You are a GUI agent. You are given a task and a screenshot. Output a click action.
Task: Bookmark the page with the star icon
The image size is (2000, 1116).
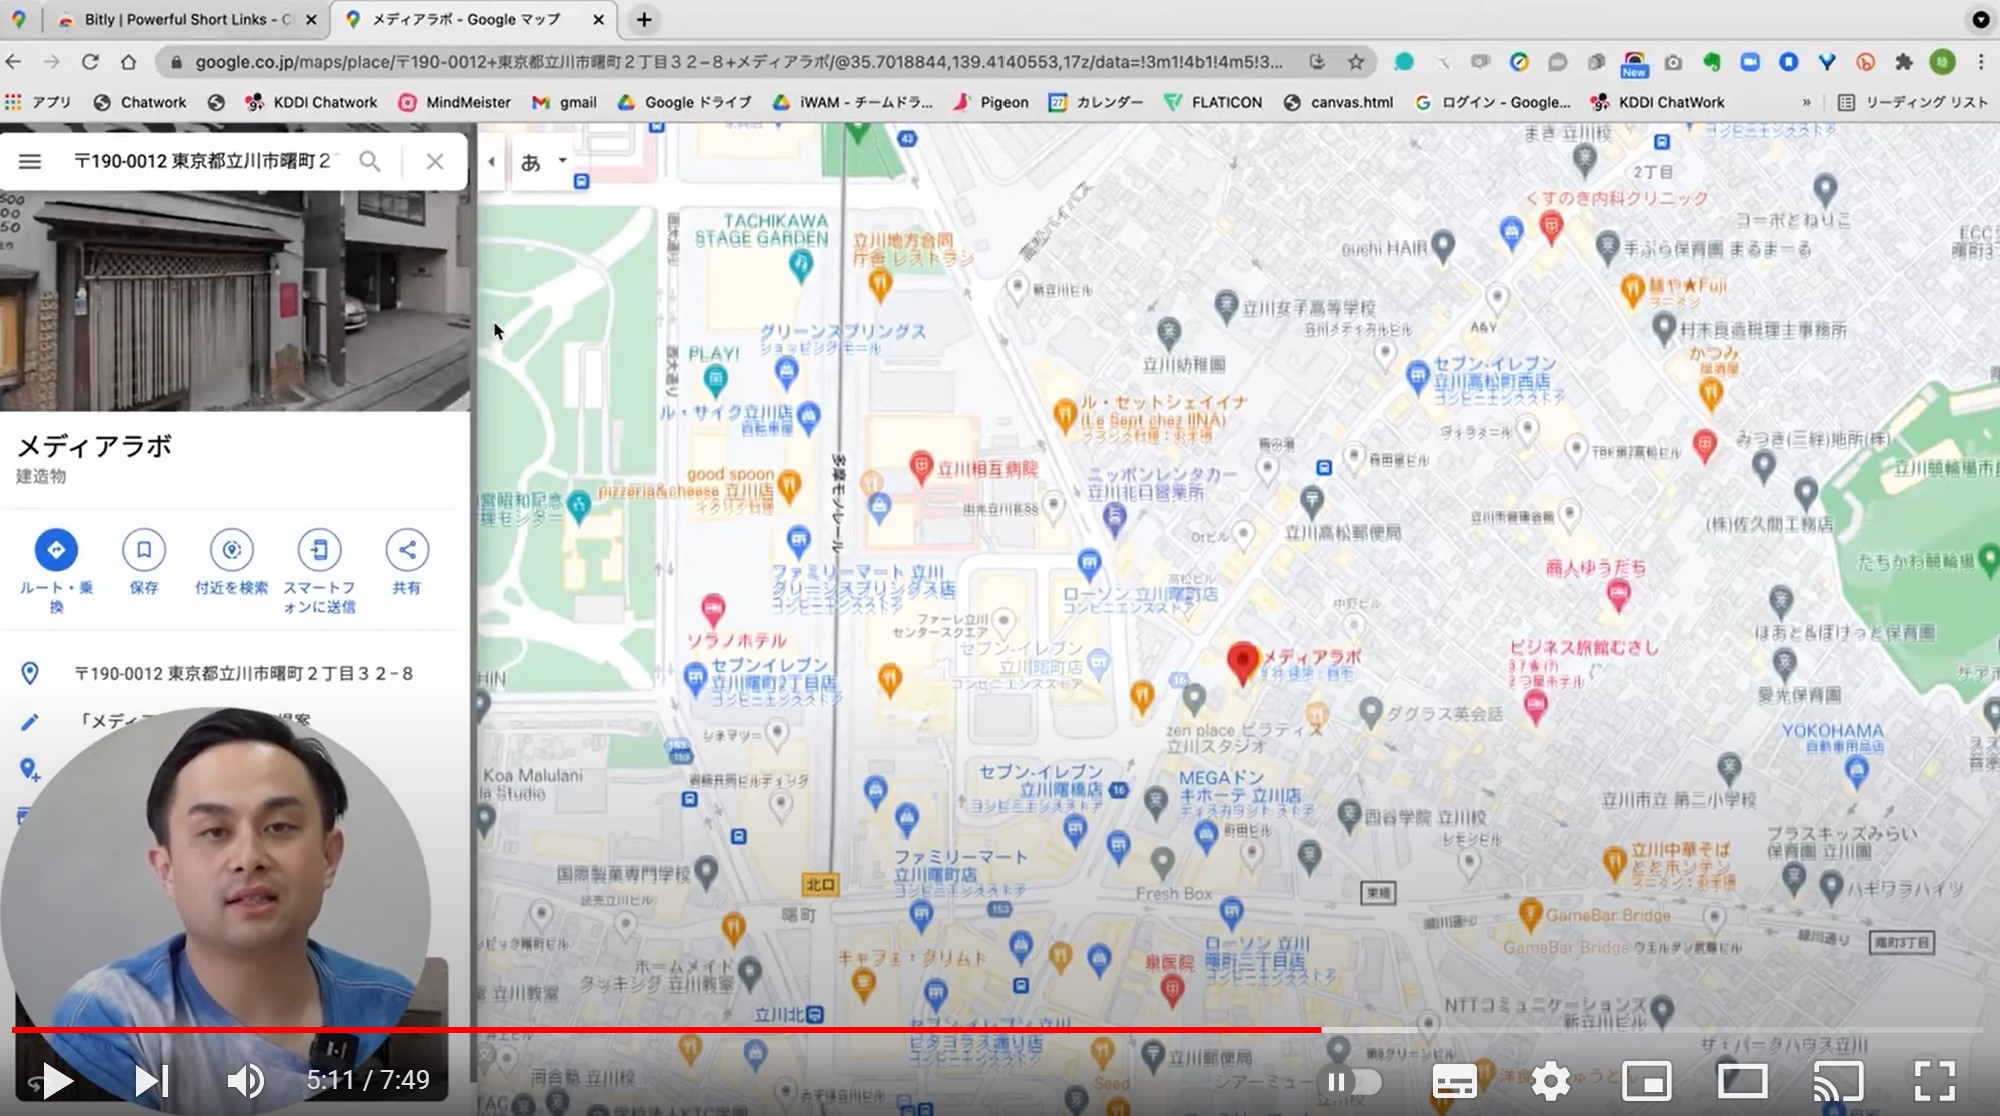pyautogui.click(x=1355, y=62)
